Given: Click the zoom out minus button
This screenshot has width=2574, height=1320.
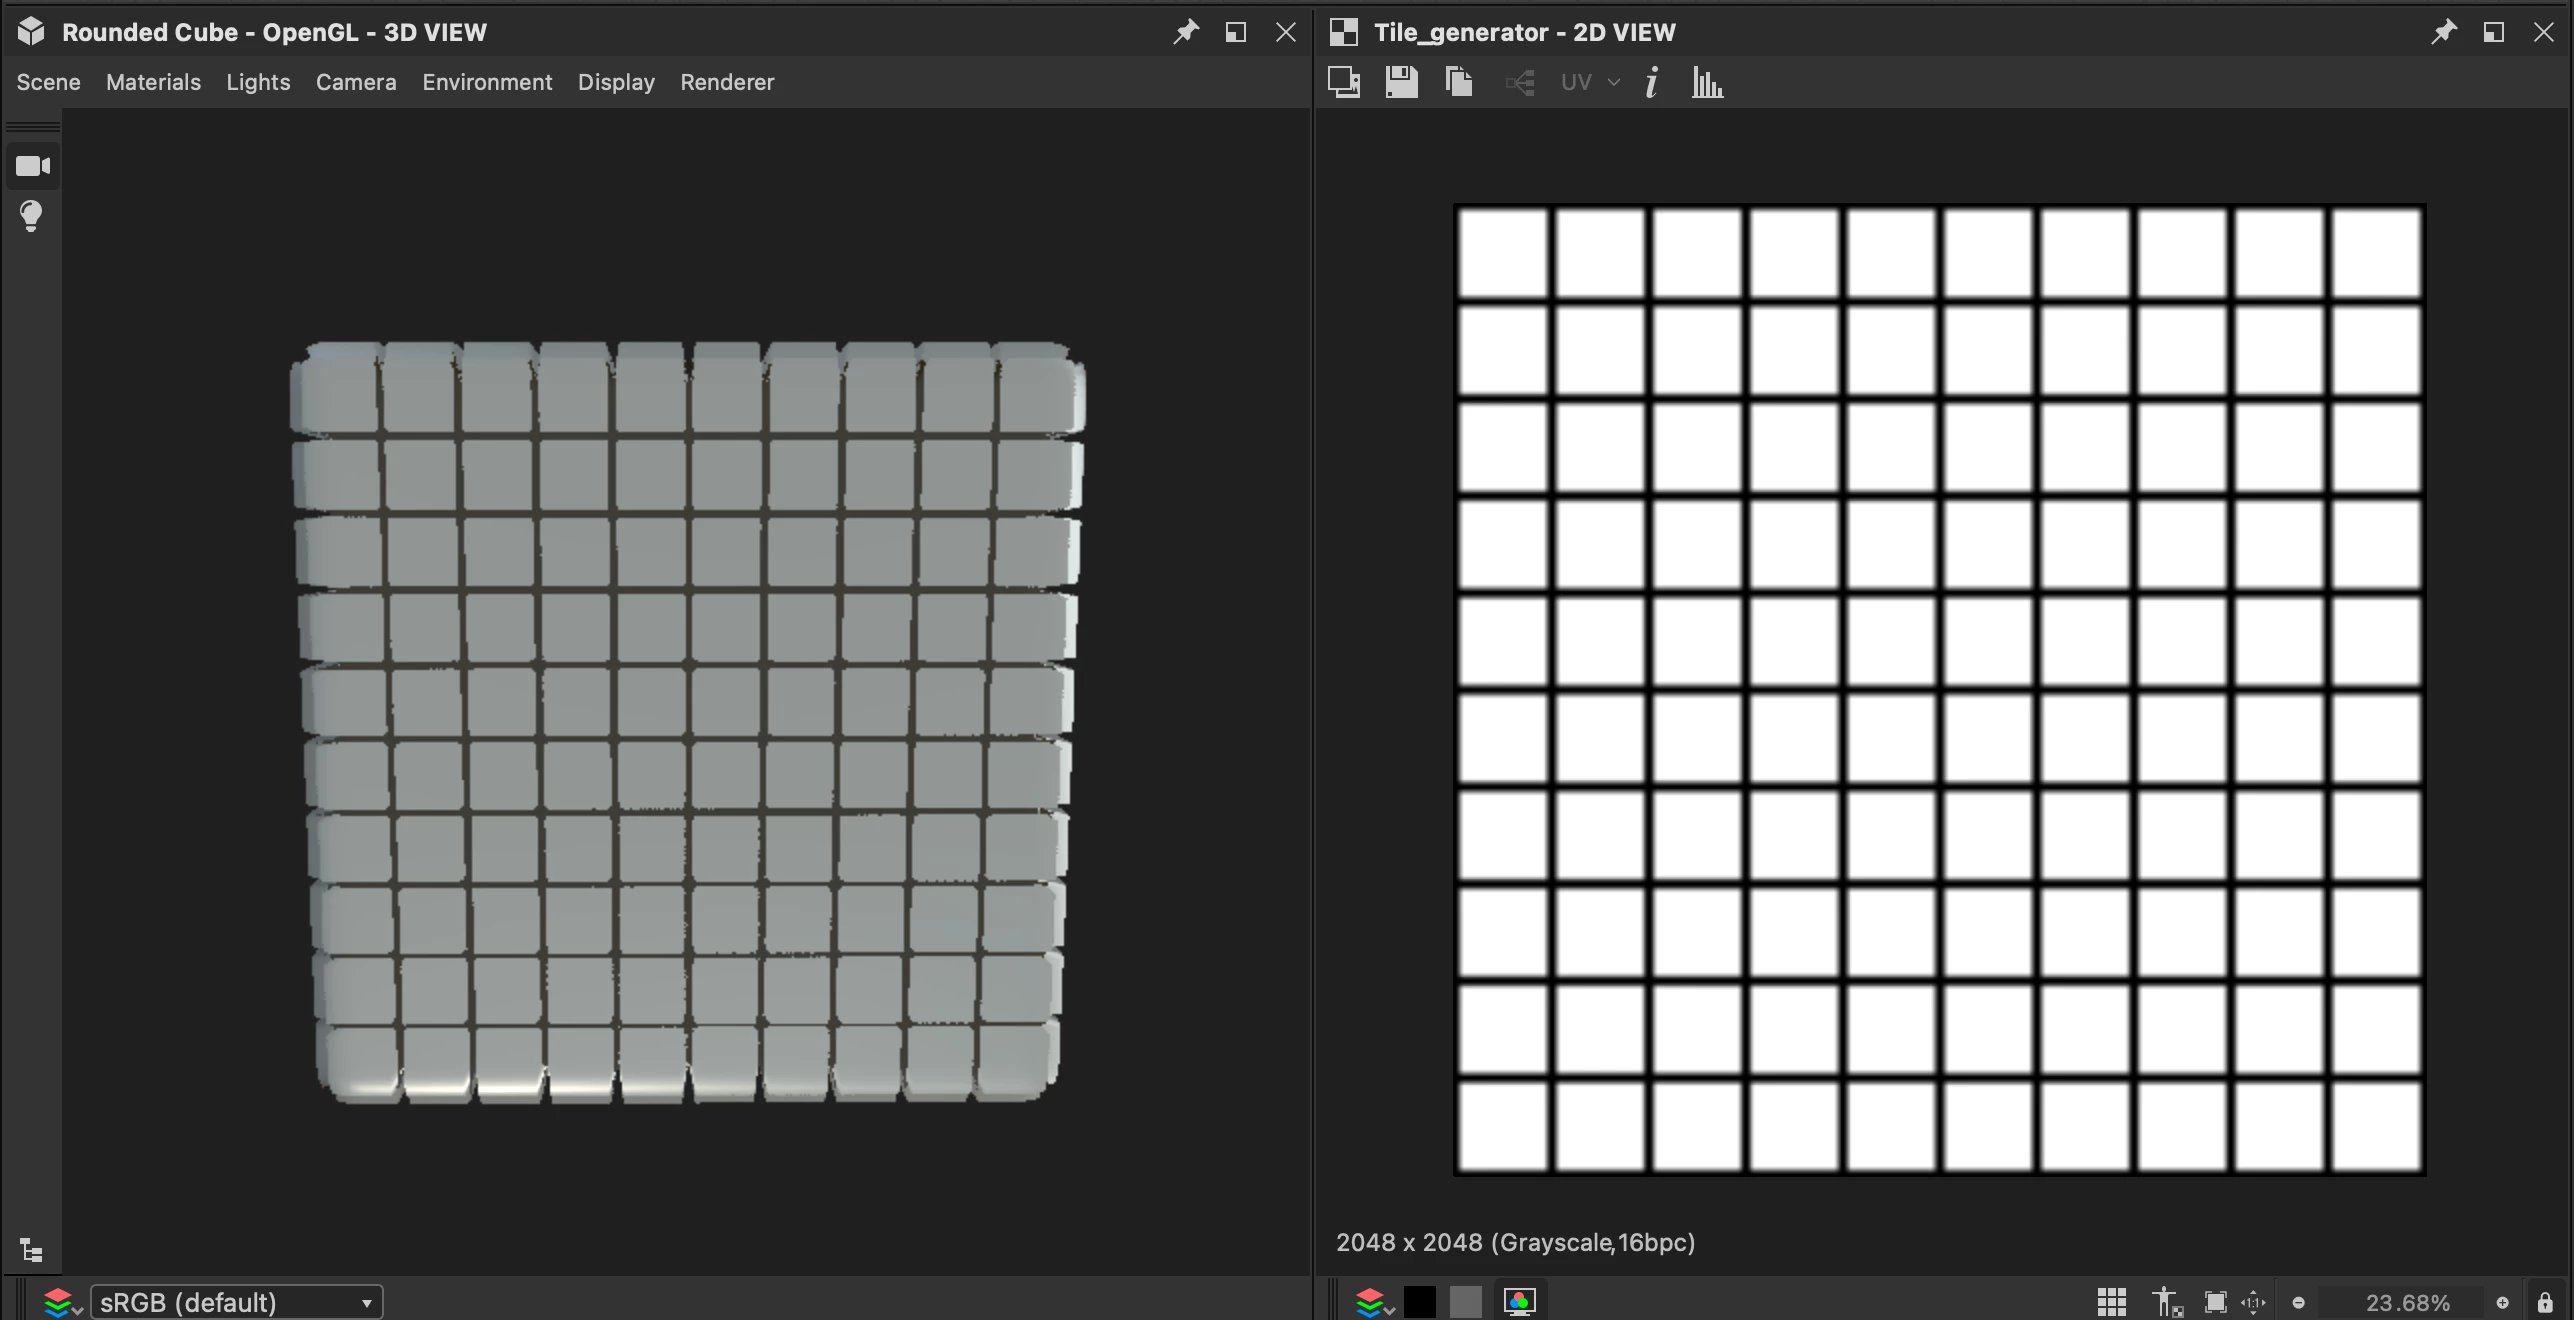Looking at the screenshot, I should [x=2298, y=1302].
